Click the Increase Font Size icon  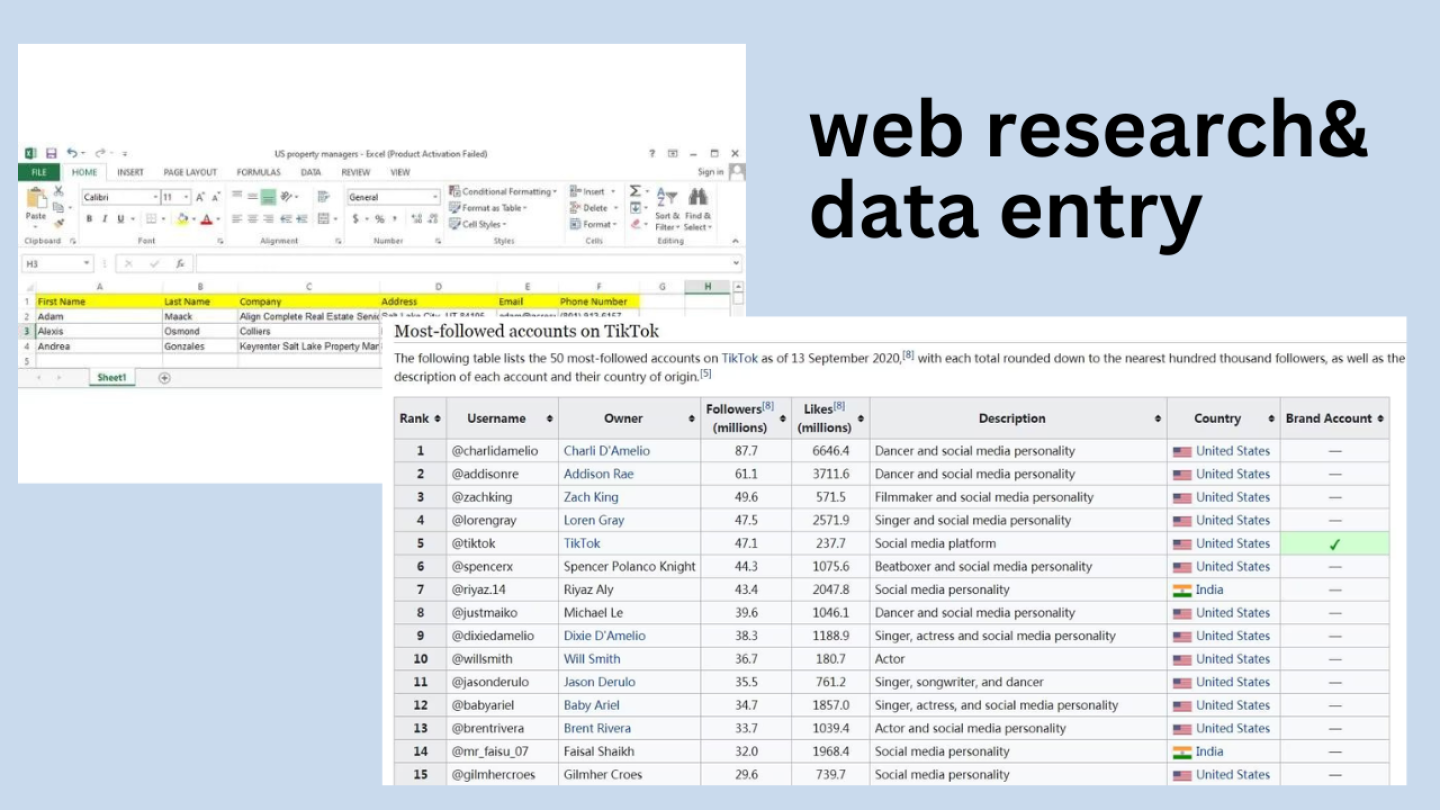[199, 197]
